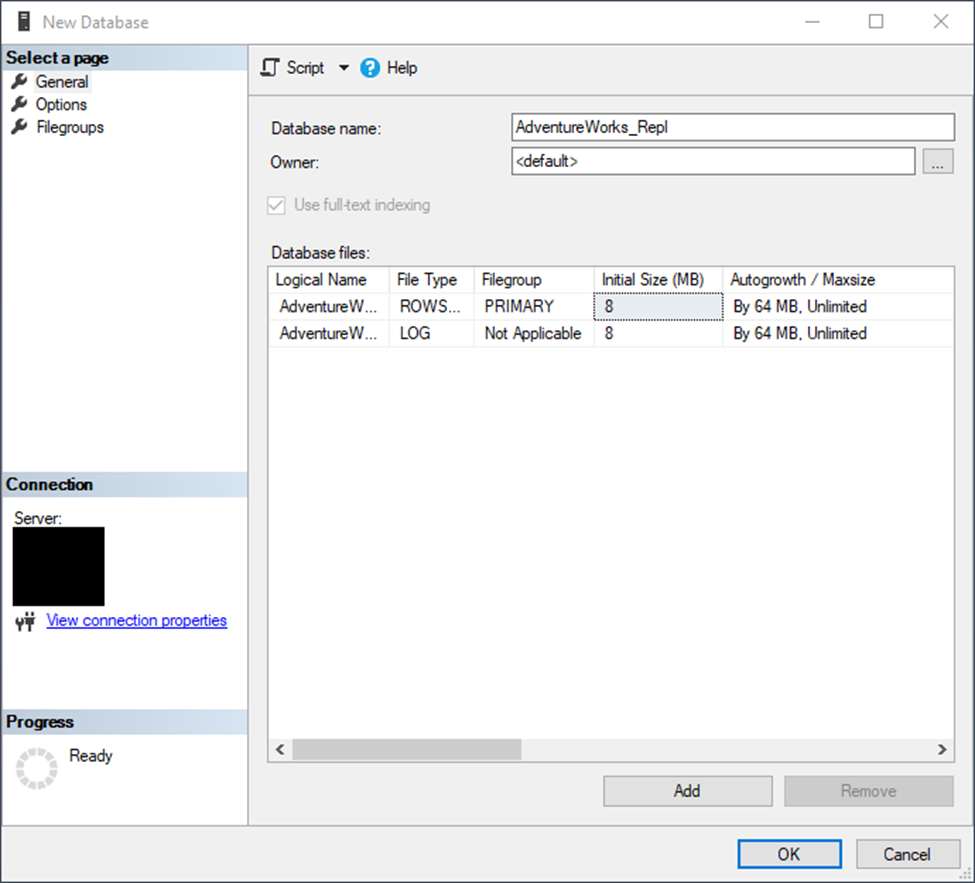Click the progress spinner indicator

click(x=37, y=769)
